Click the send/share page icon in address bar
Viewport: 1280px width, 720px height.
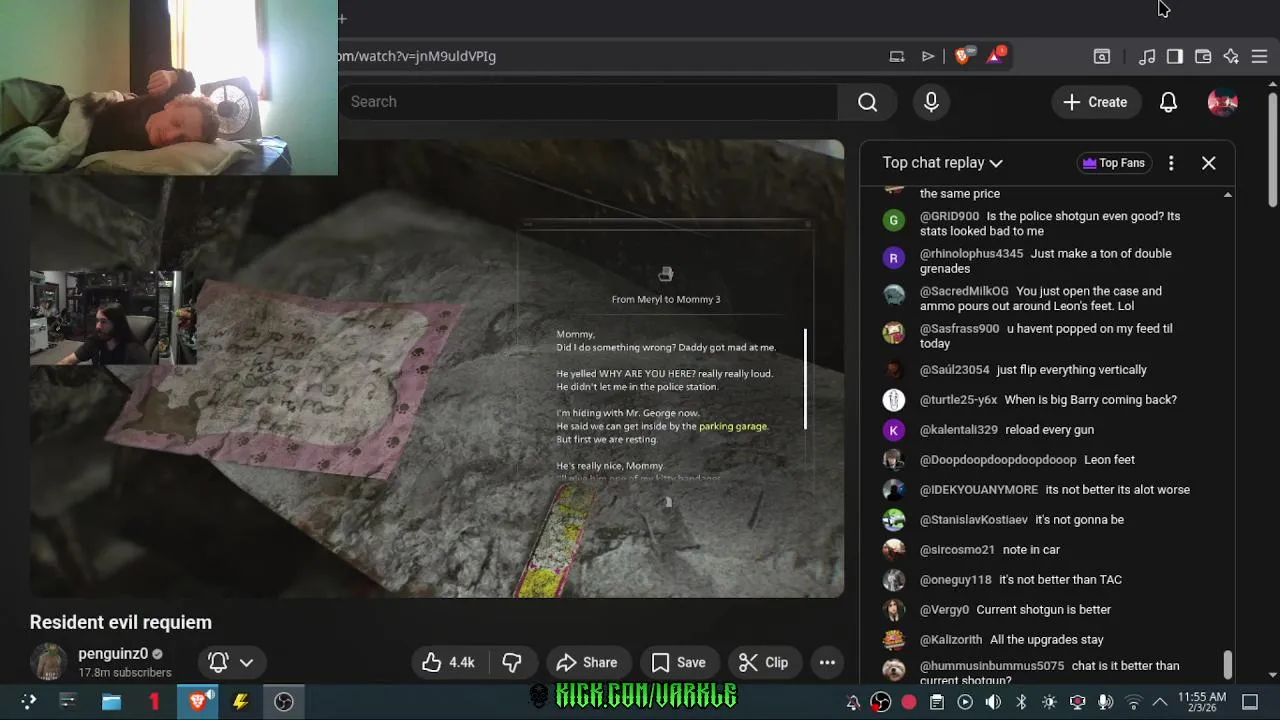928,56
